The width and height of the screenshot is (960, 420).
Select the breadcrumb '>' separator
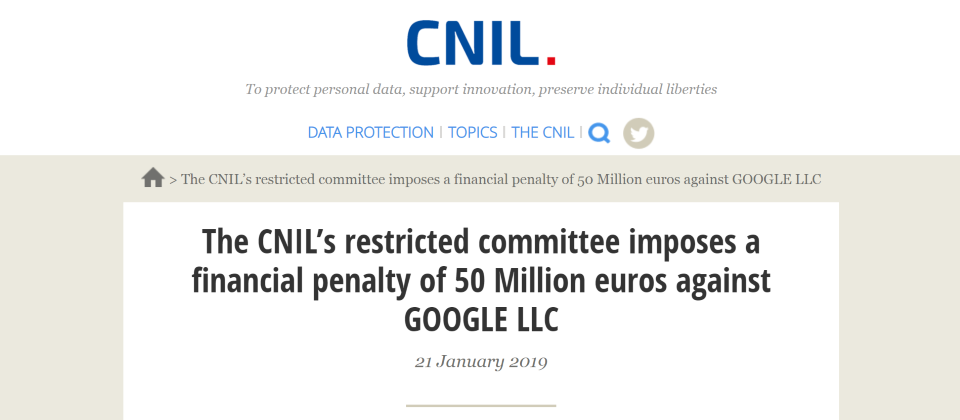173,180
